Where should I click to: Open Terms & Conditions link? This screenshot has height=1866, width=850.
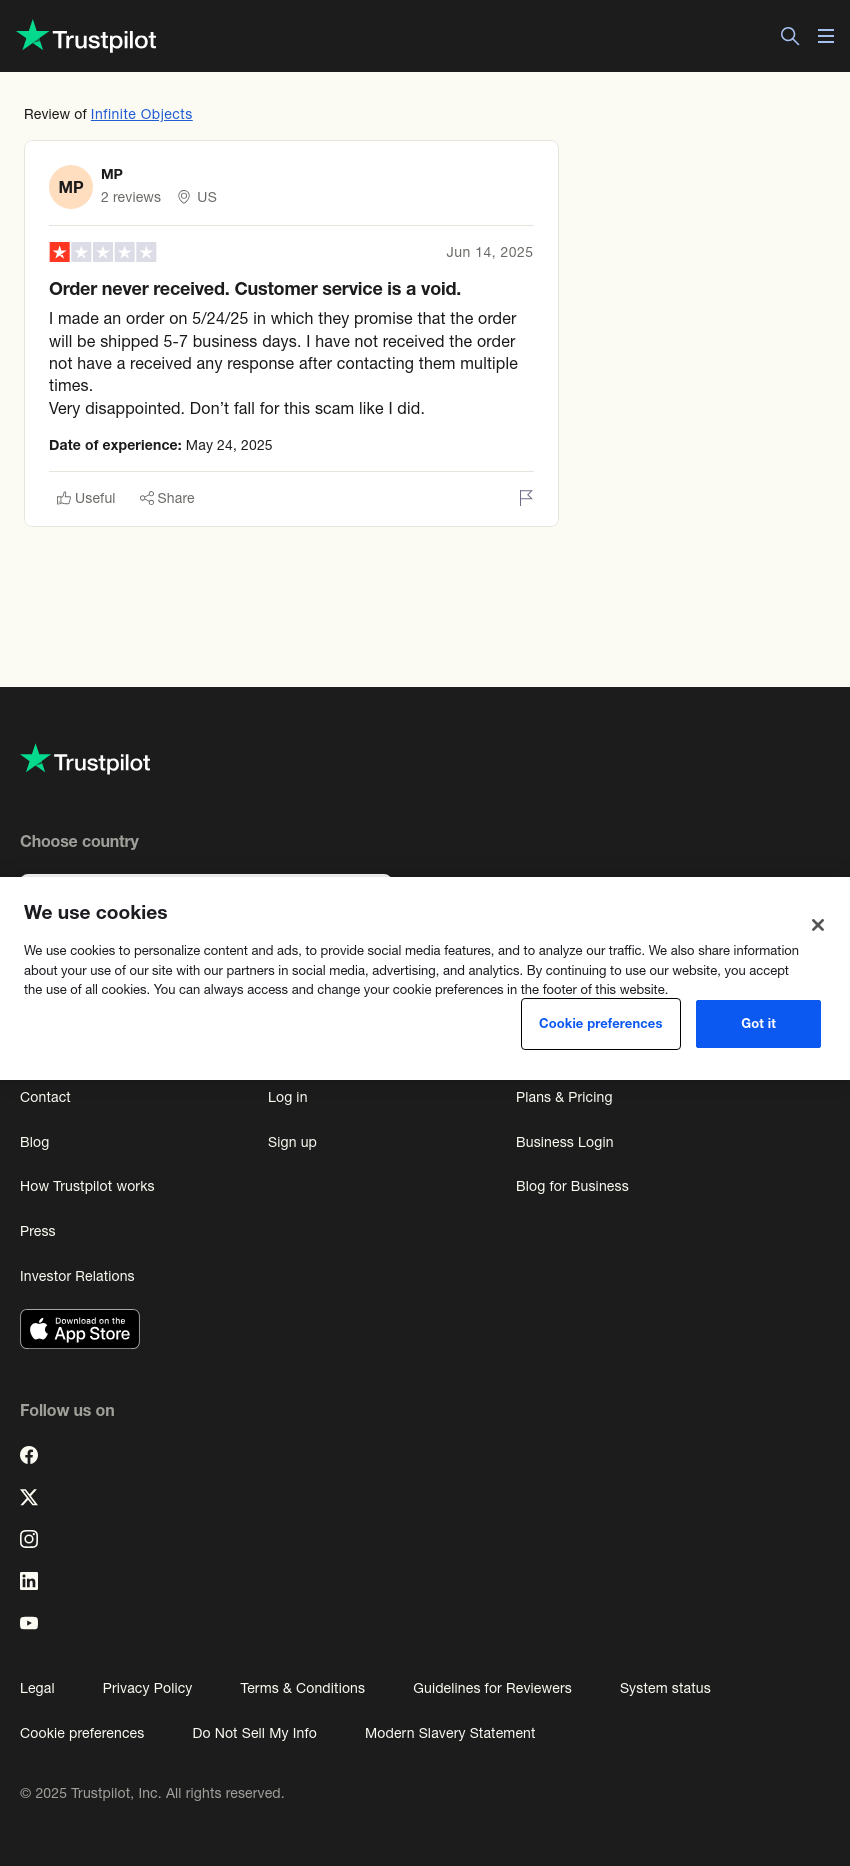tap(302, 1688)
